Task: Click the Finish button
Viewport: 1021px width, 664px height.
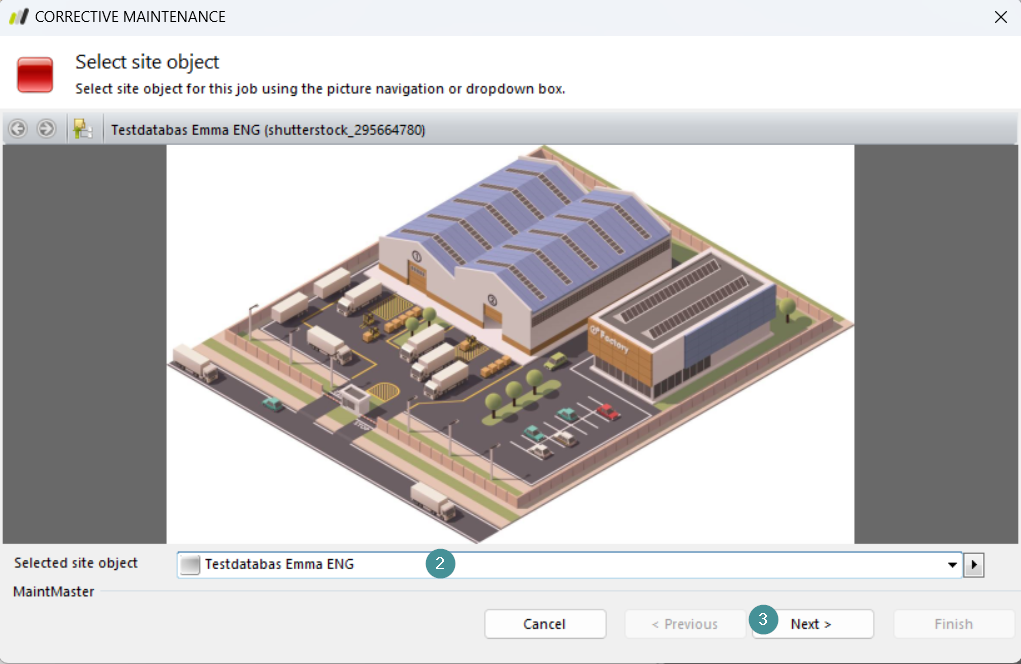Action: tap(954, 624)
